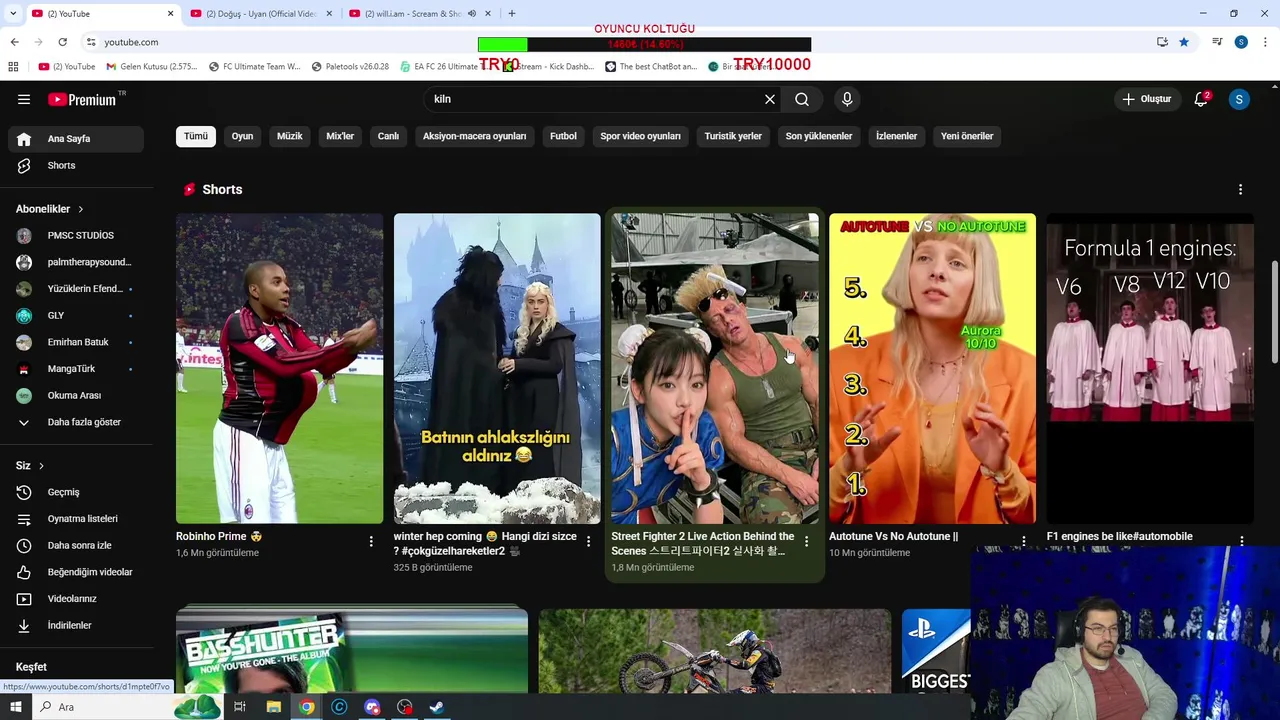
Task: Open options menu for Street Fighter 2 short
Action: click(x=806, y=541)
